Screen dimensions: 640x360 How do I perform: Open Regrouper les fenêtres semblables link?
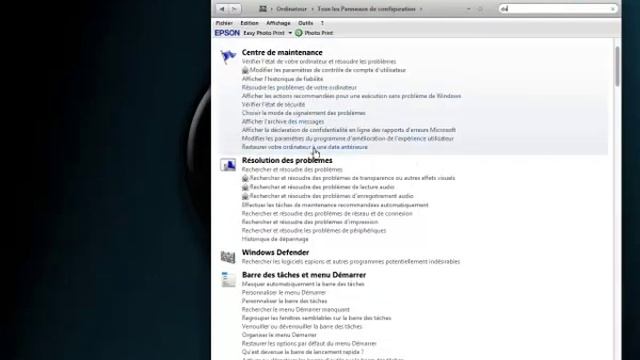pos(316,318)
